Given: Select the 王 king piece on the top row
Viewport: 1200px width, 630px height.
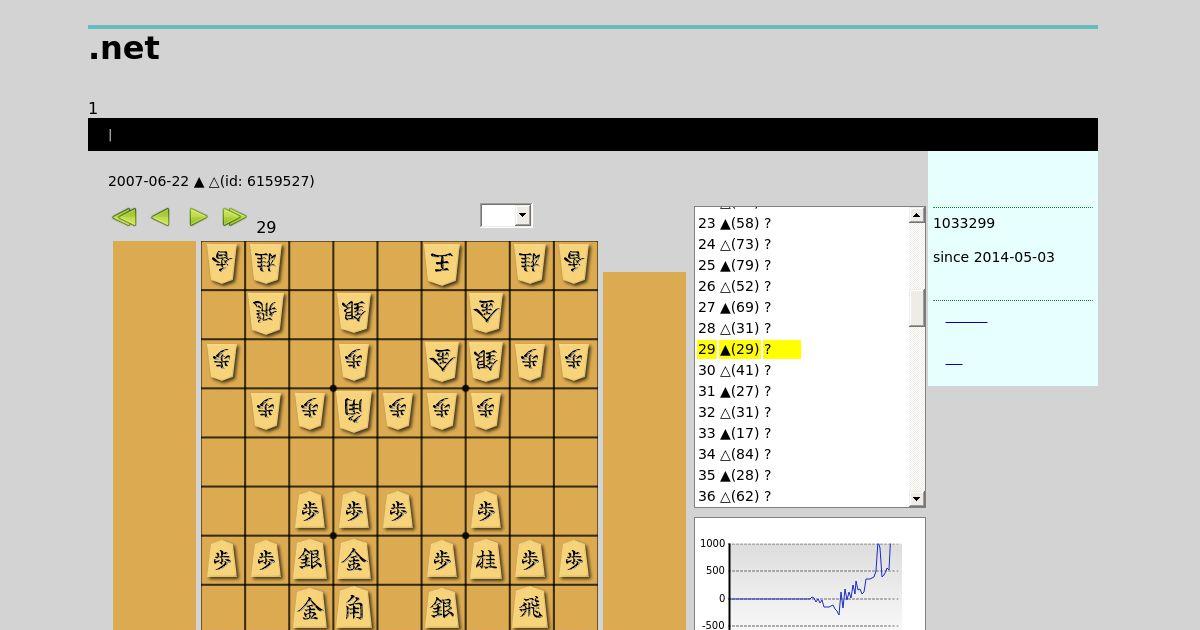Looking at the screenshot, I should (x=442, y=265).
